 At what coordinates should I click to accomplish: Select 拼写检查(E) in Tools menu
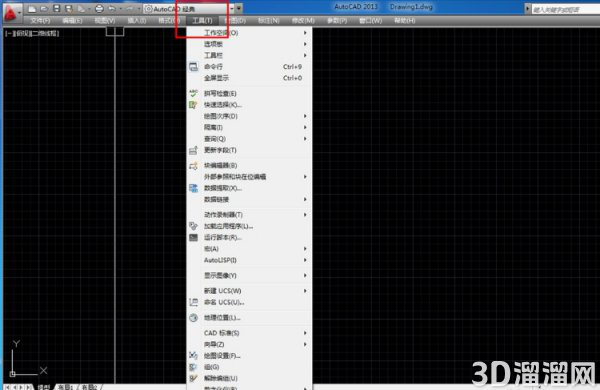click(249, 93)
